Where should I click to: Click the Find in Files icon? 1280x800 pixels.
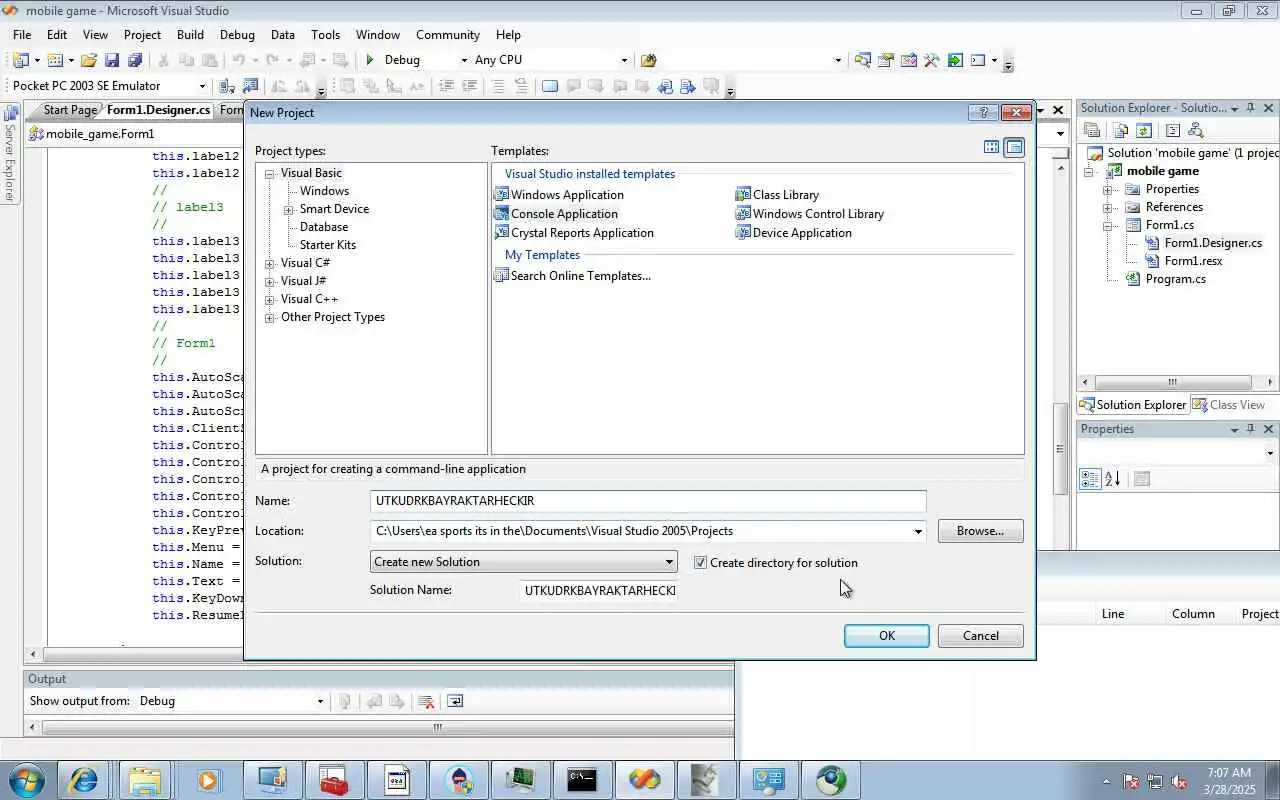[x=648, y=60]
